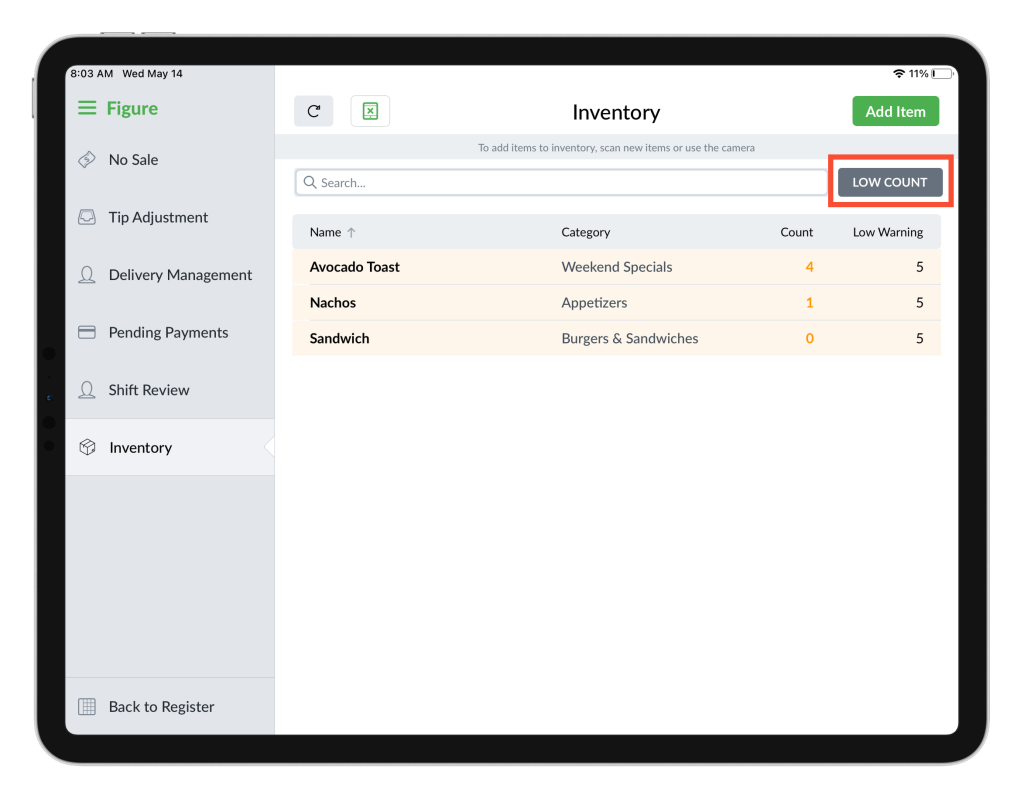This screenshot has height=800, width=1024.
Task: Focus the inventory Search field
Action: point(561,182)
